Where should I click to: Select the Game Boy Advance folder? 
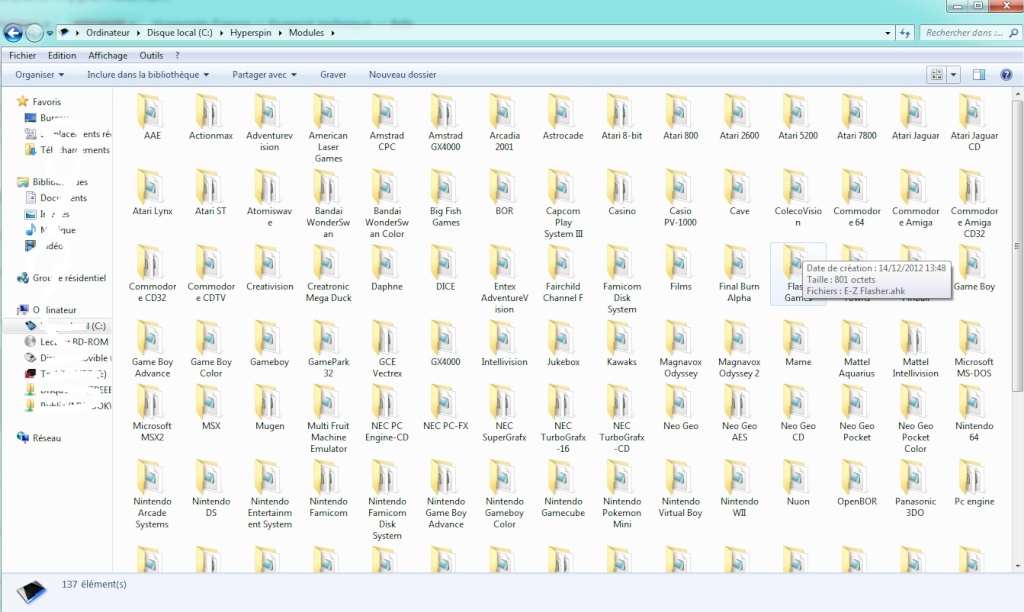(152, 349)
